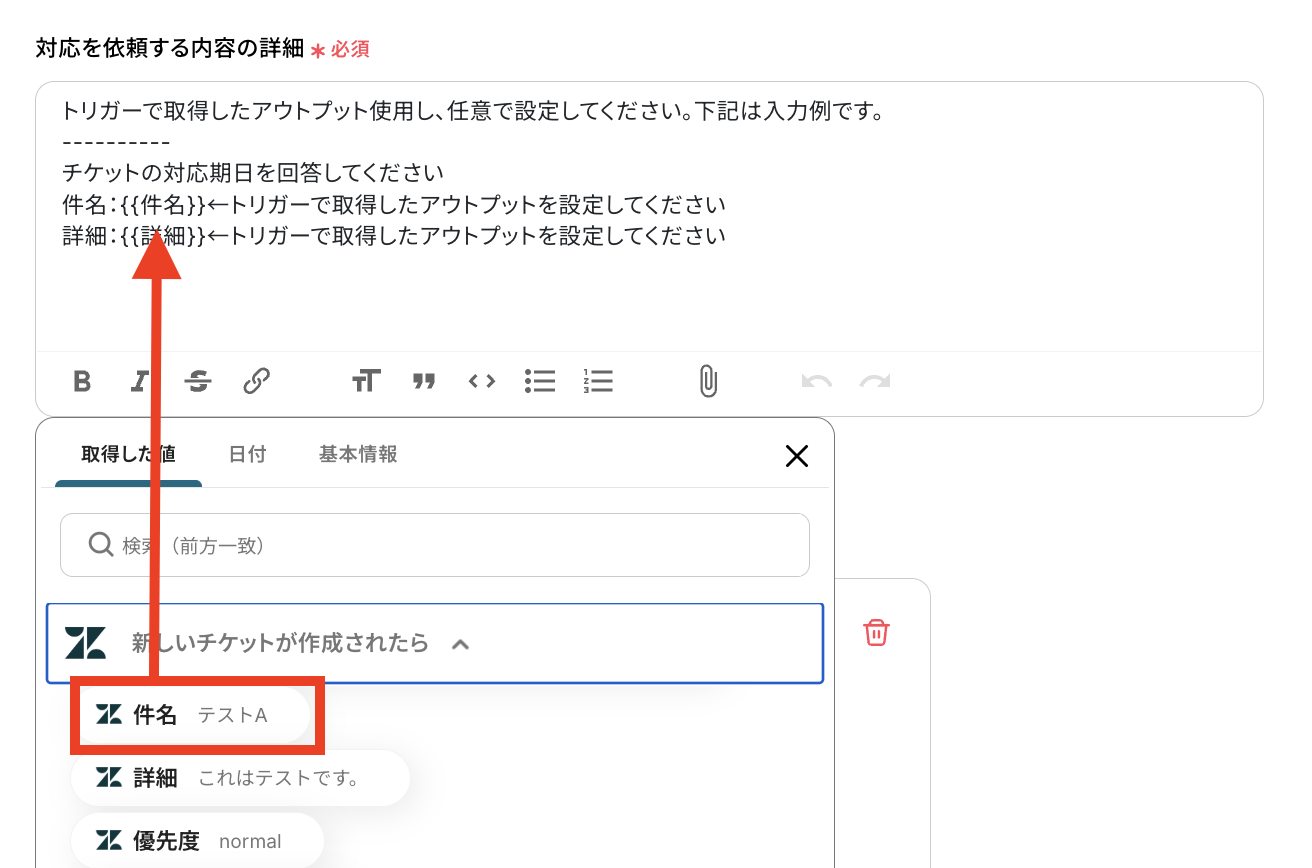Click the text size heading icon
Screen dimensions: 1312x868
coord(366,381)
